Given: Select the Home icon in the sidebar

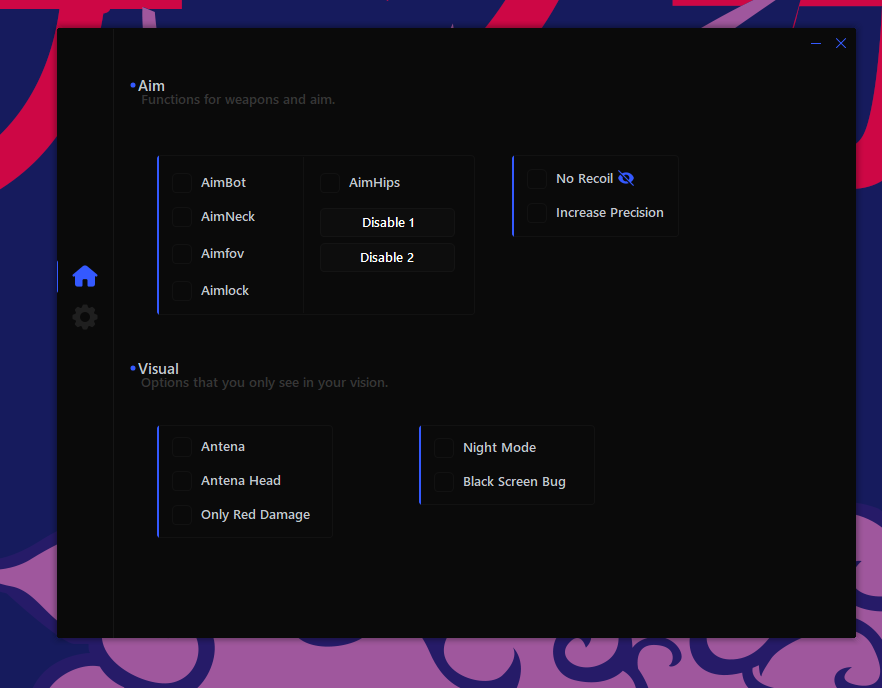Looking at the screenshot, I should (x=85, y=275).
